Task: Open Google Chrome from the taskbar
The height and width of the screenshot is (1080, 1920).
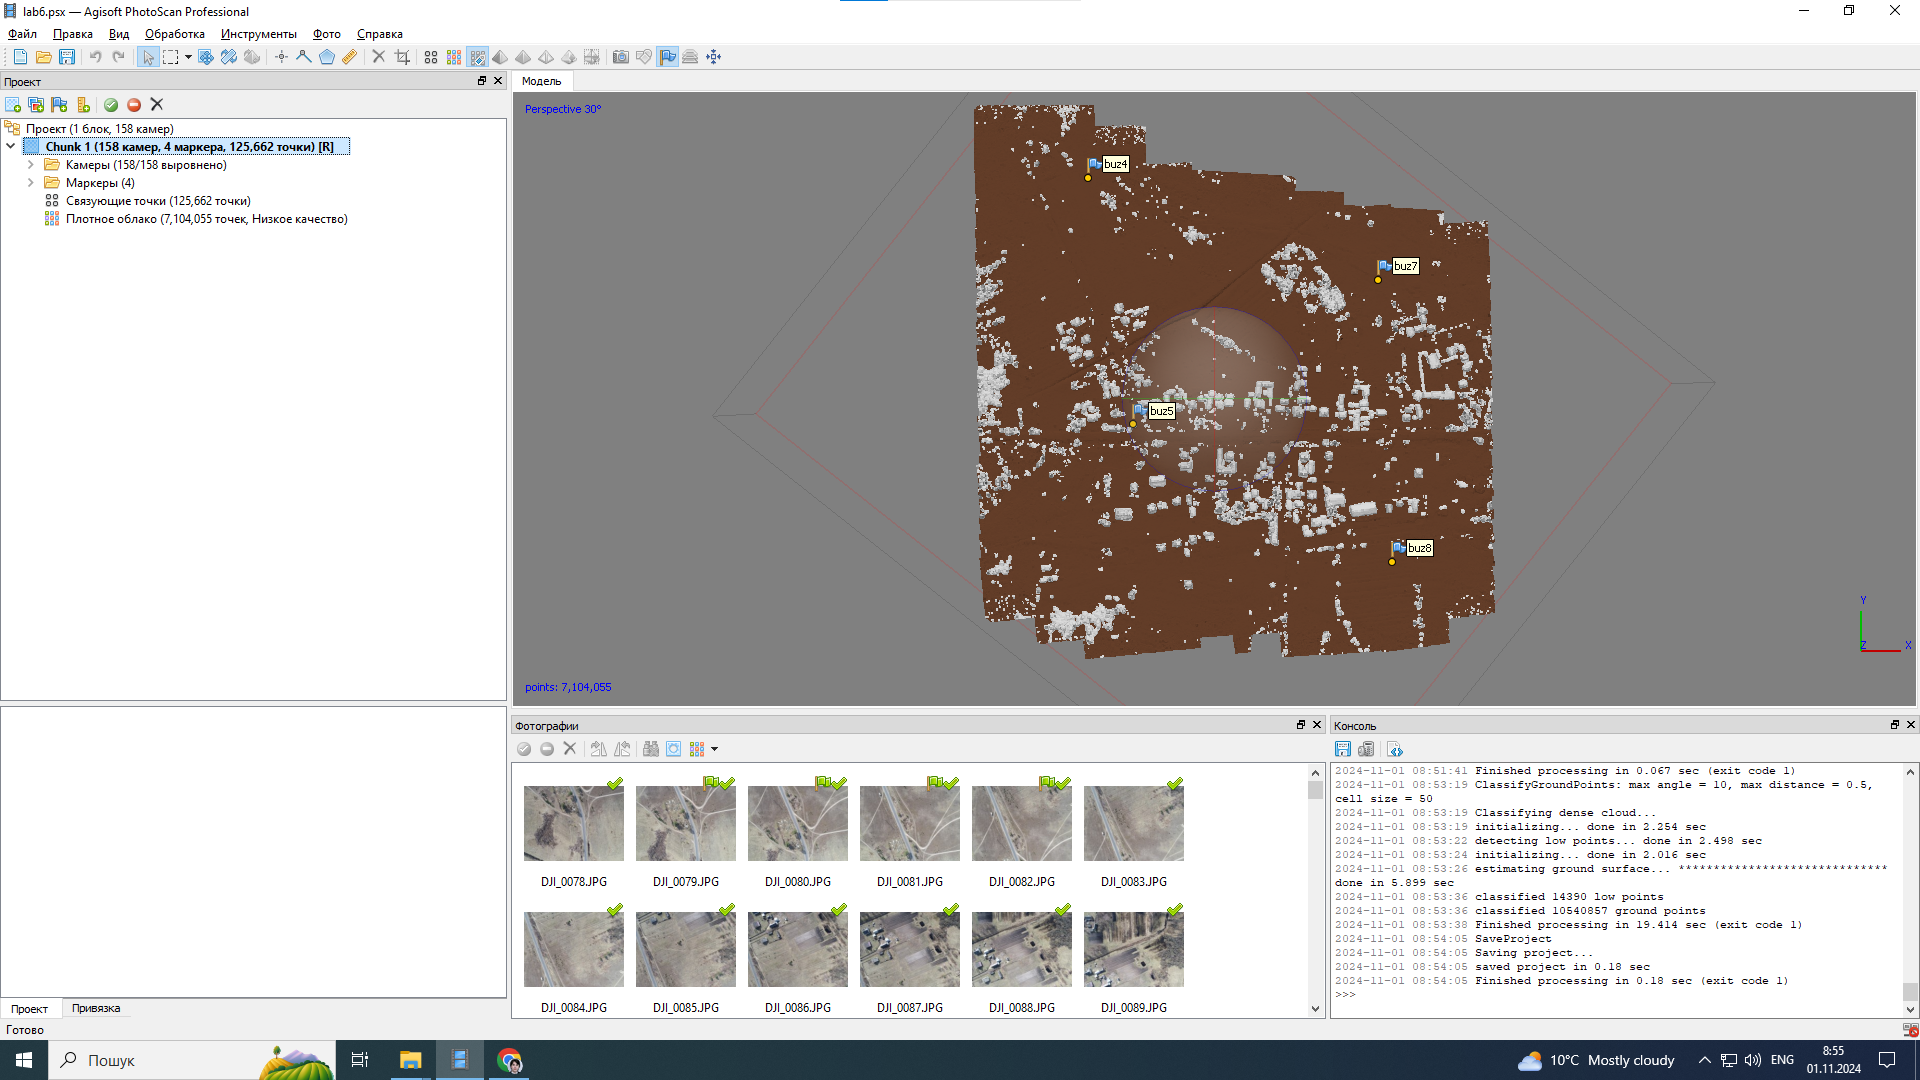Action: point(510,1060)
